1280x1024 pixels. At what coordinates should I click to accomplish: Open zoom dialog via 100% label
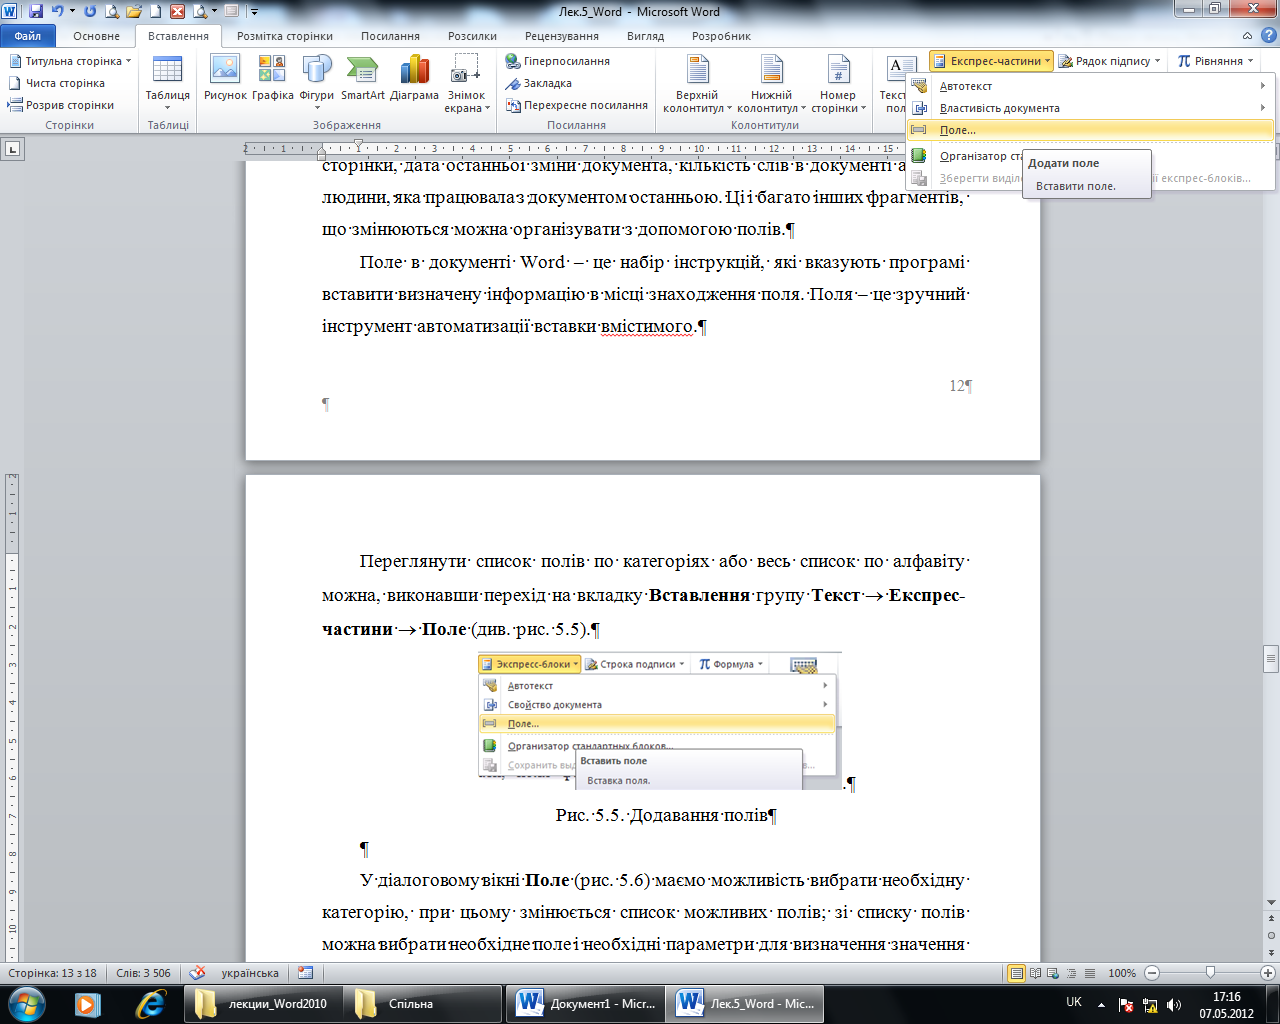pos(1122,973)
